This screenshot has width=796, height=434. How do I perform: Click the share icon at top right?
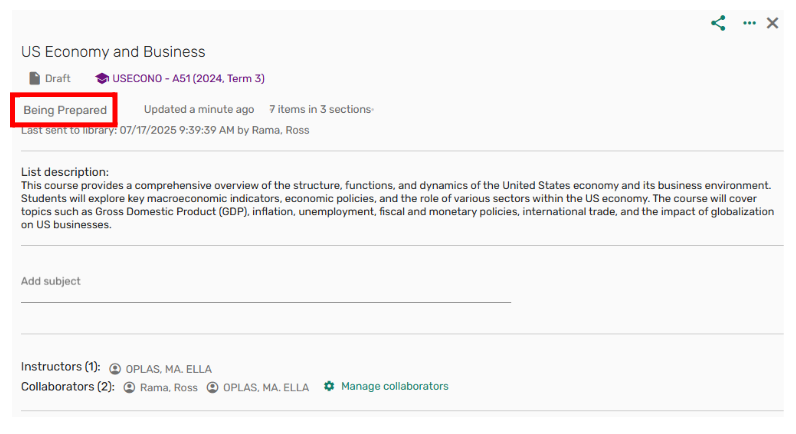pyautogui.click(x=718, y=23)
